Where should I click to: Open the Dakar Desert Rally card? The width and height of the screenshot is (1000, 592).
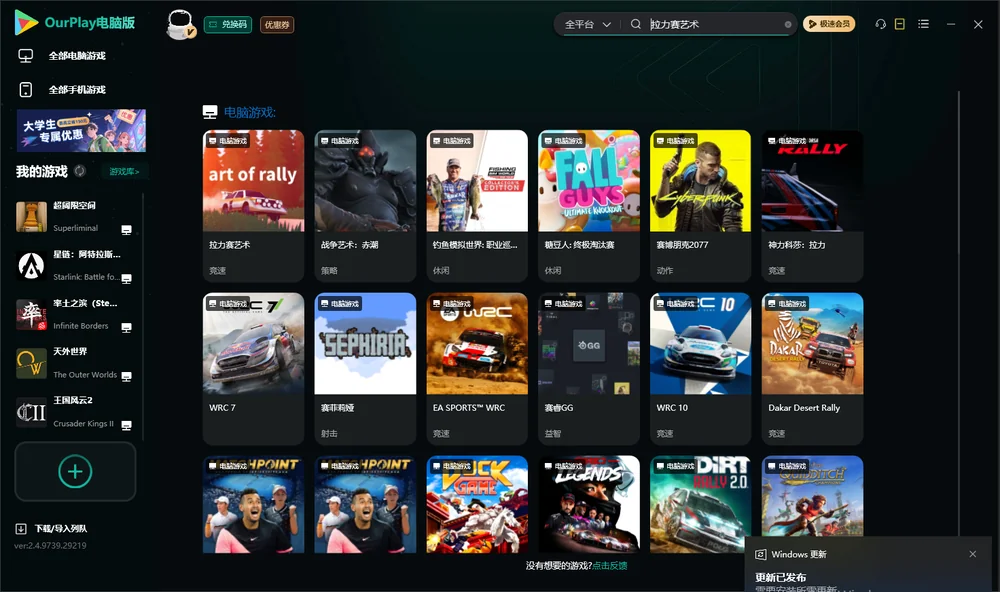pyautogui.click(x=812, y=368)
